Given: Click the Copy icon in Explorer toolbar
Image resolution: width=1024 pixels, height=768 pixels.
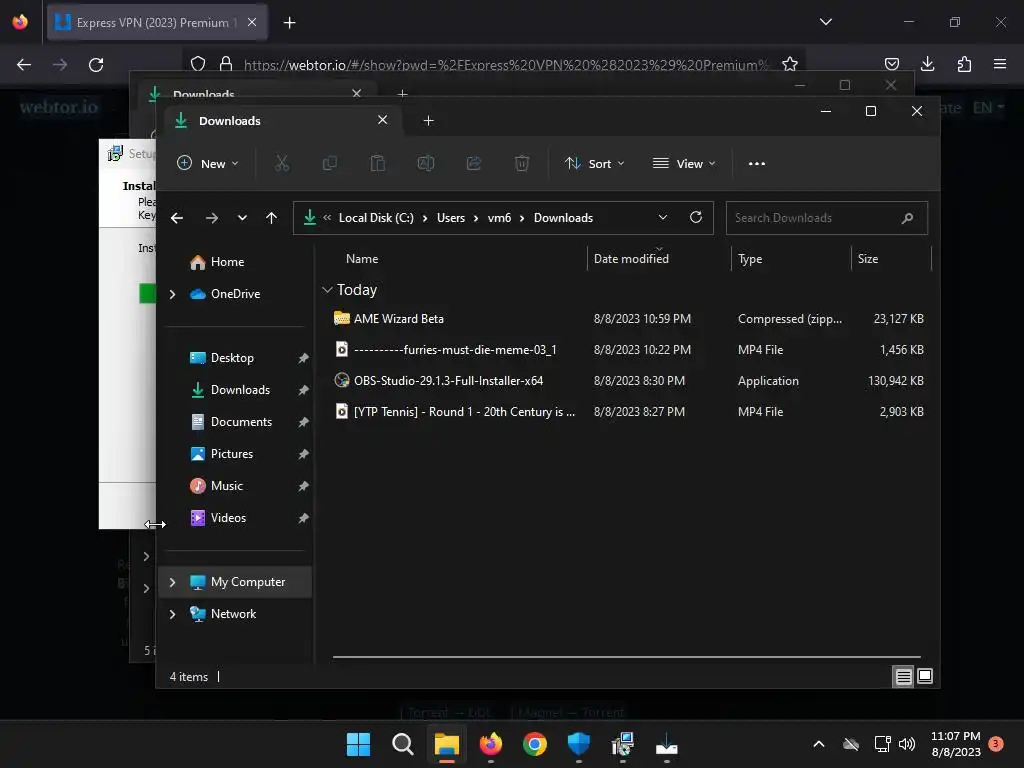Looking at the screenshot, I should pos(330,163).
